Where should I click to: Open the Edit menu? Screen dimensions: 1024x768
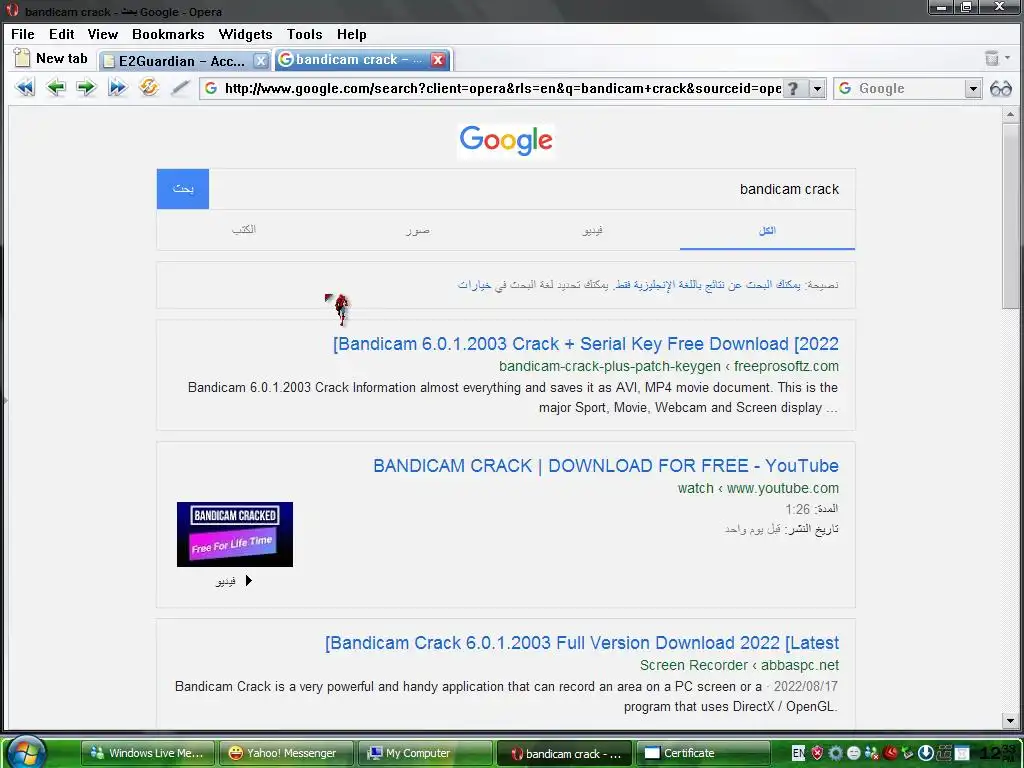(61, 34)
